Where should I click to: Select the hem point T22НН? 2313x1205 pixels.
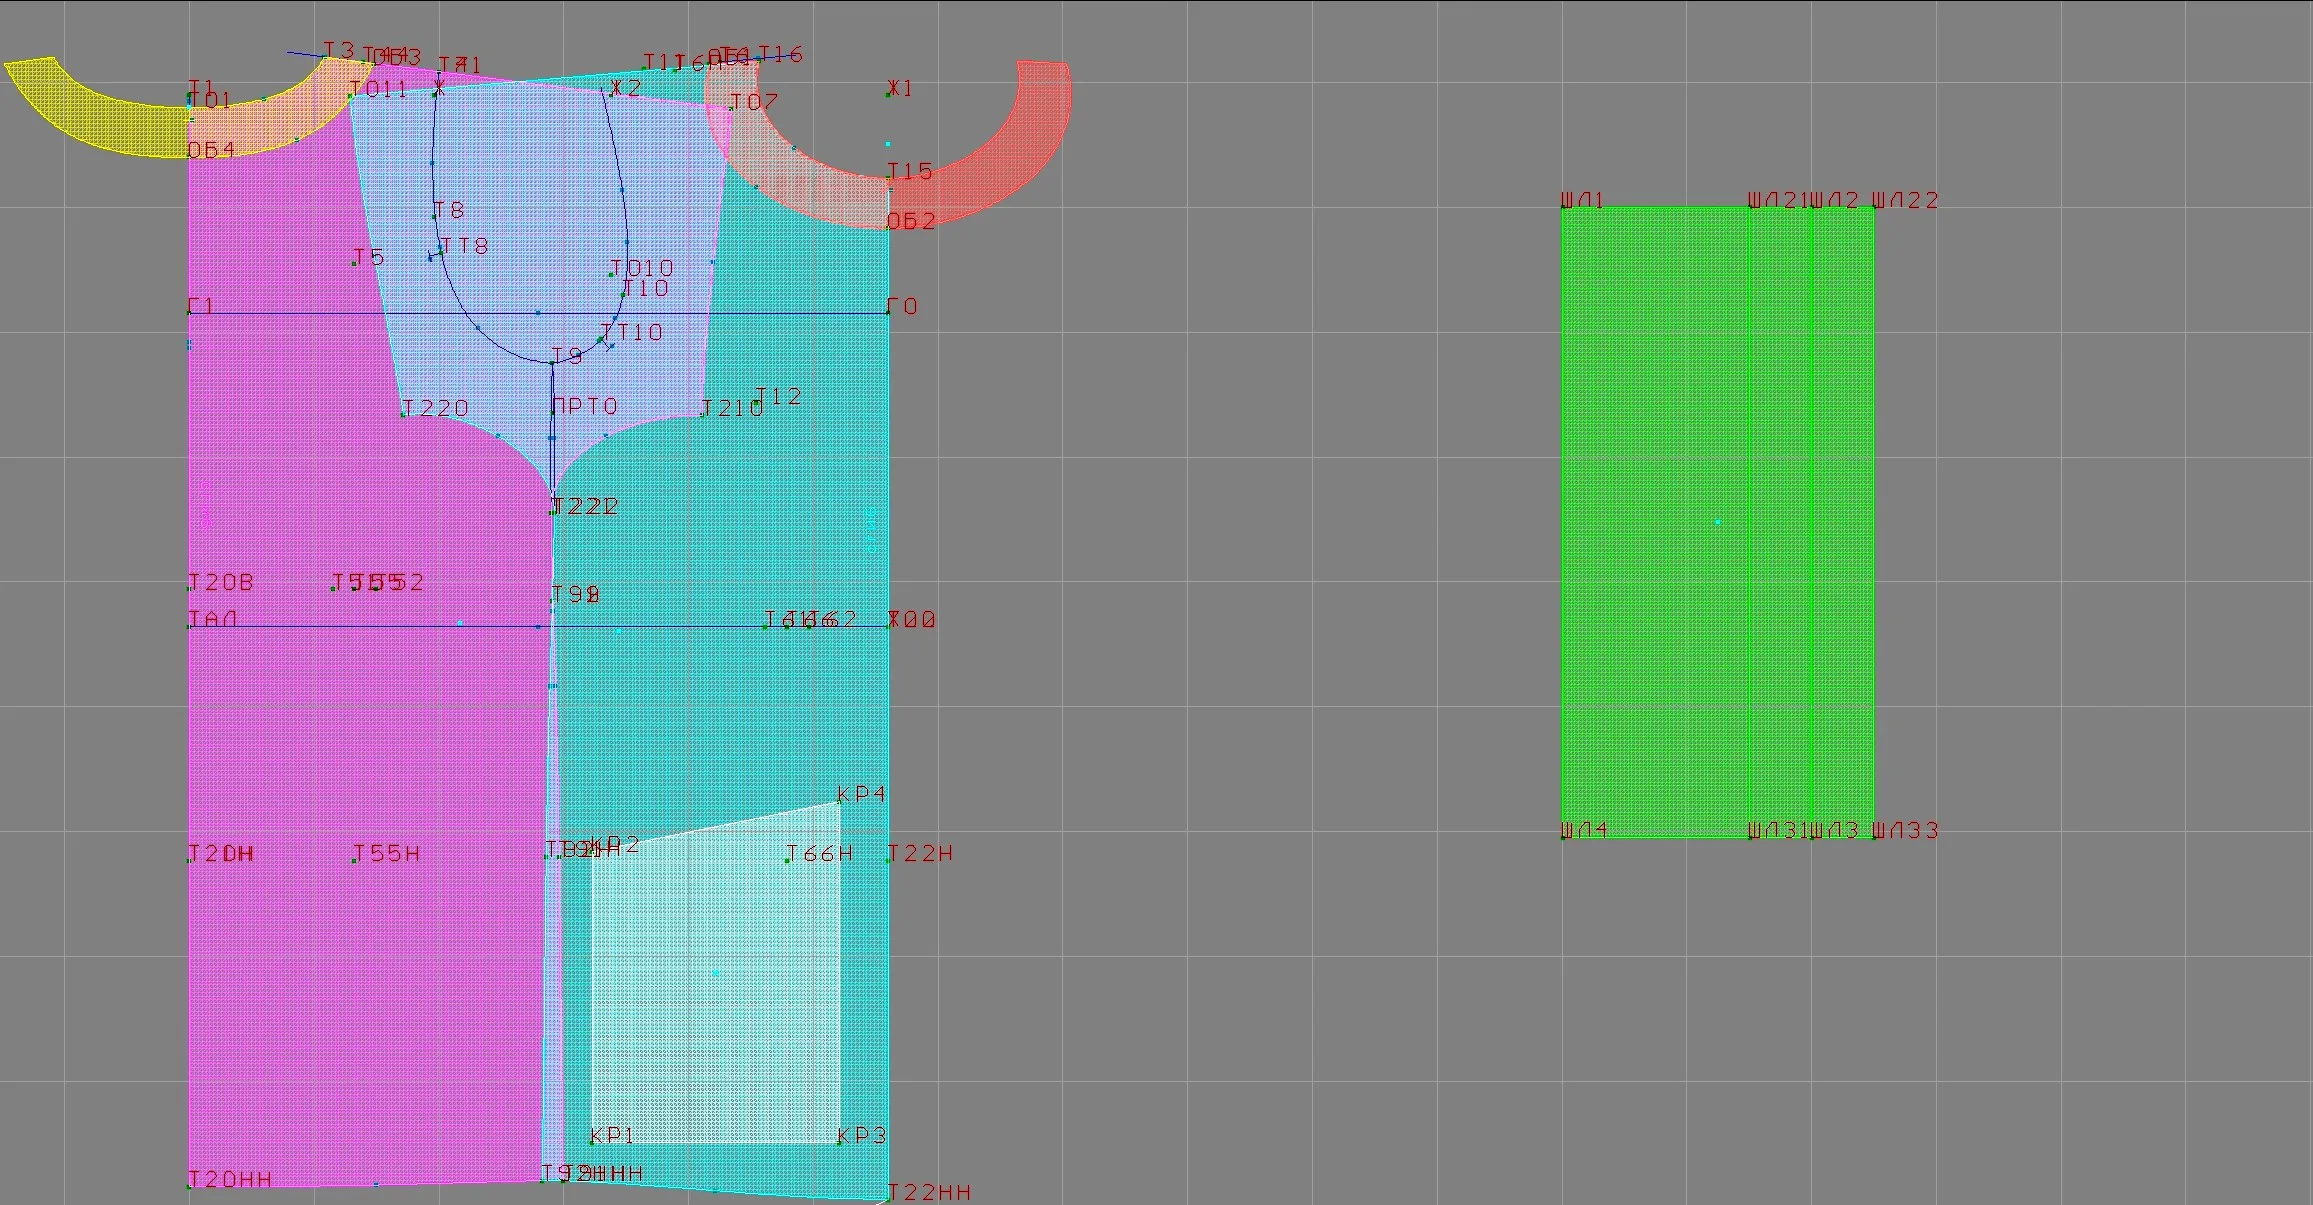[929, 1192]
